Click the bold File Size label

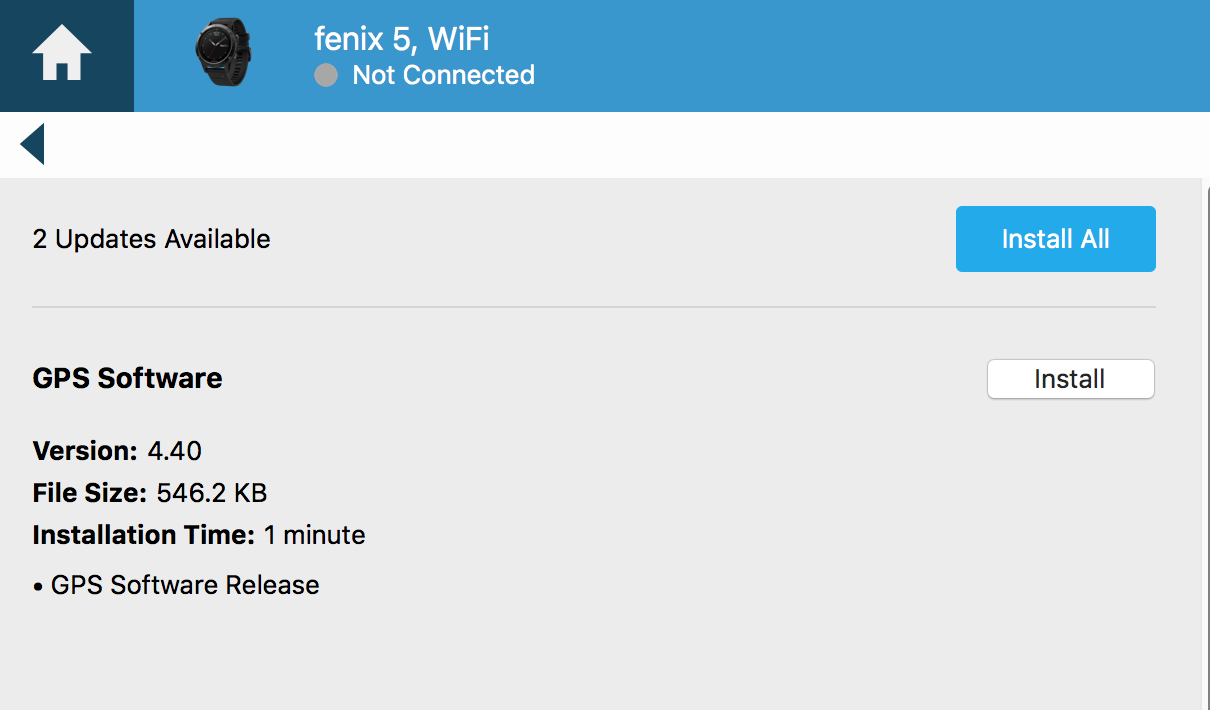pos(90,493)
